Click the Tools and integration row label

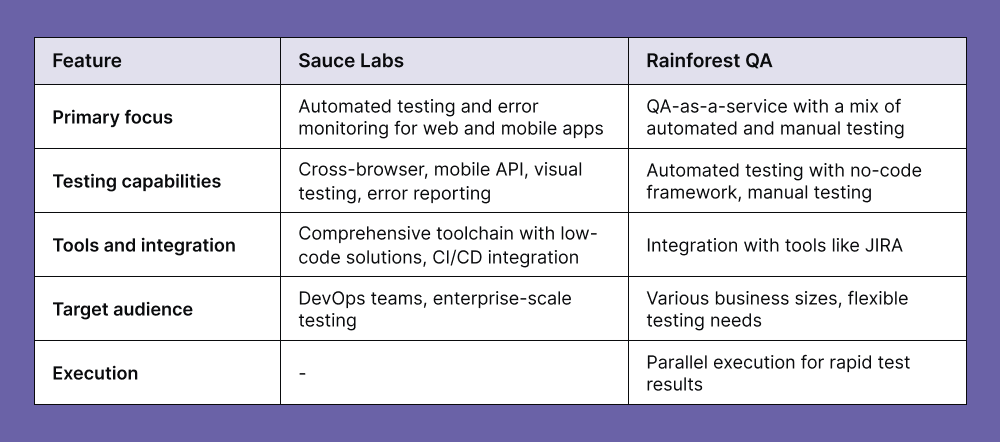pyautogui.click(x=143, y=245)
